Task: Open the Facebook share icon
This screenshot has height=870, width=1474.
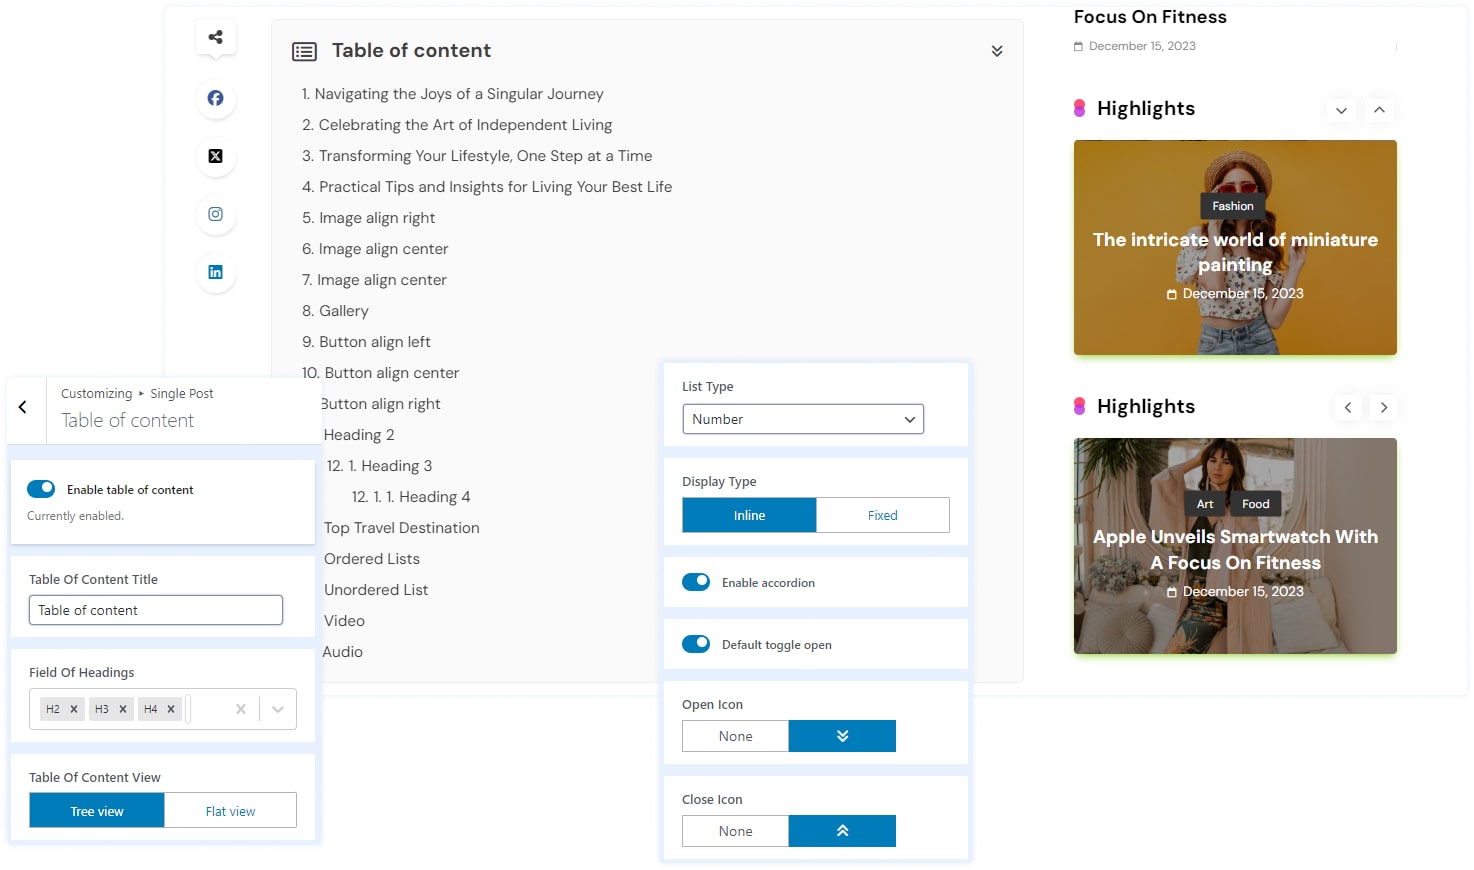Action: coord(215,98)
